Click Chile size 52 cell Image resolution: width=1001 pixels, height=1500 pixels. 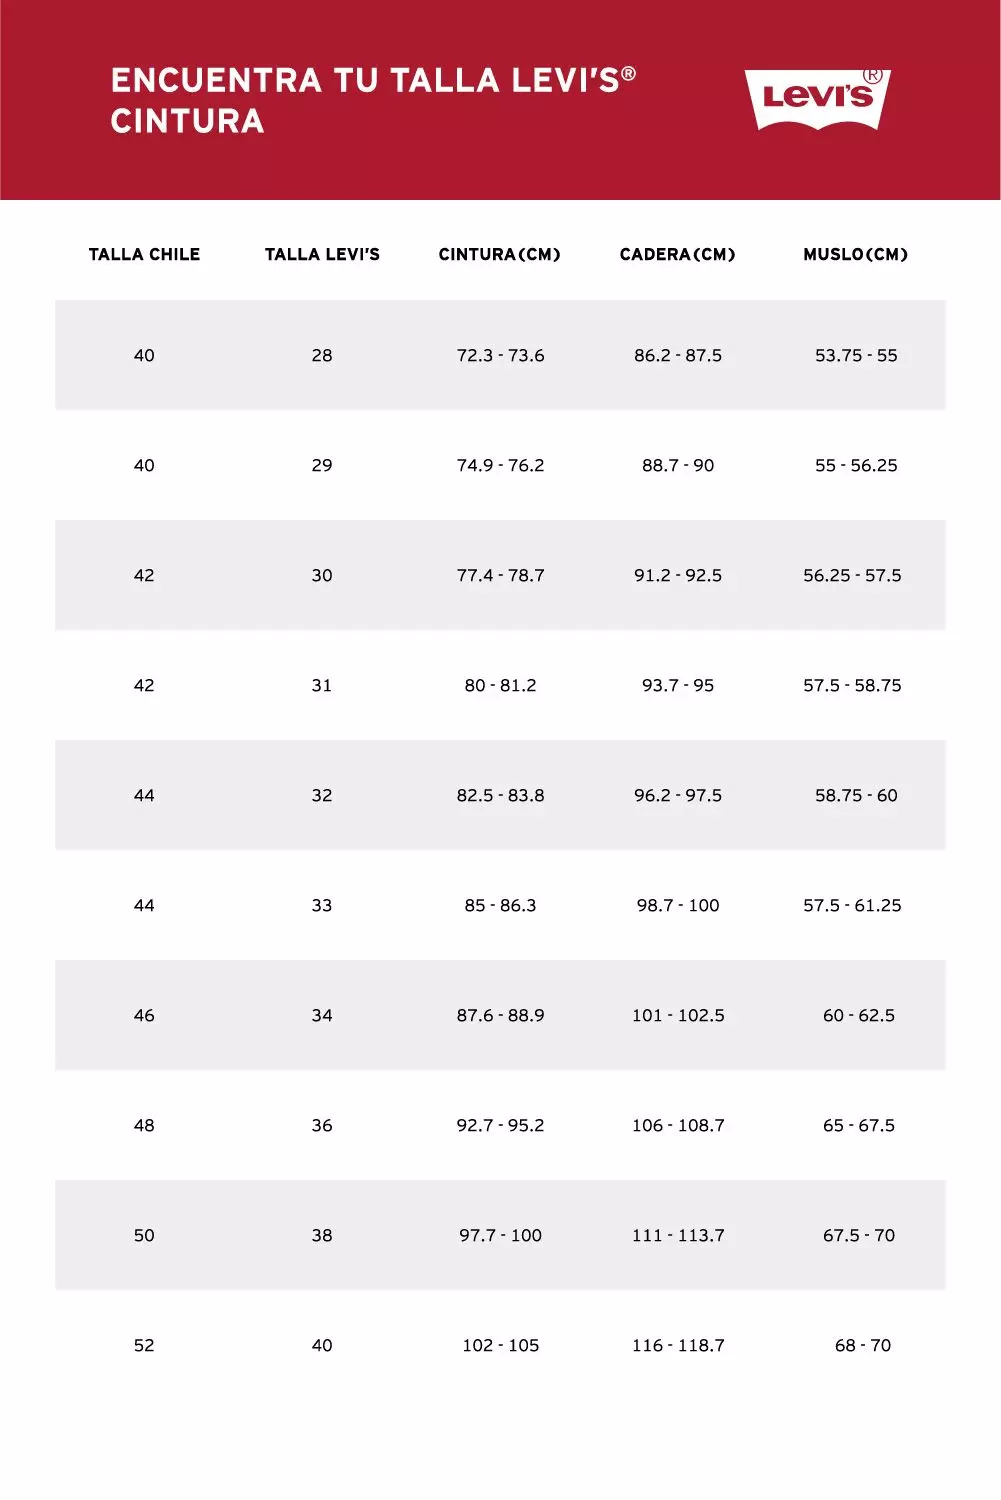tap(144, 1346)
